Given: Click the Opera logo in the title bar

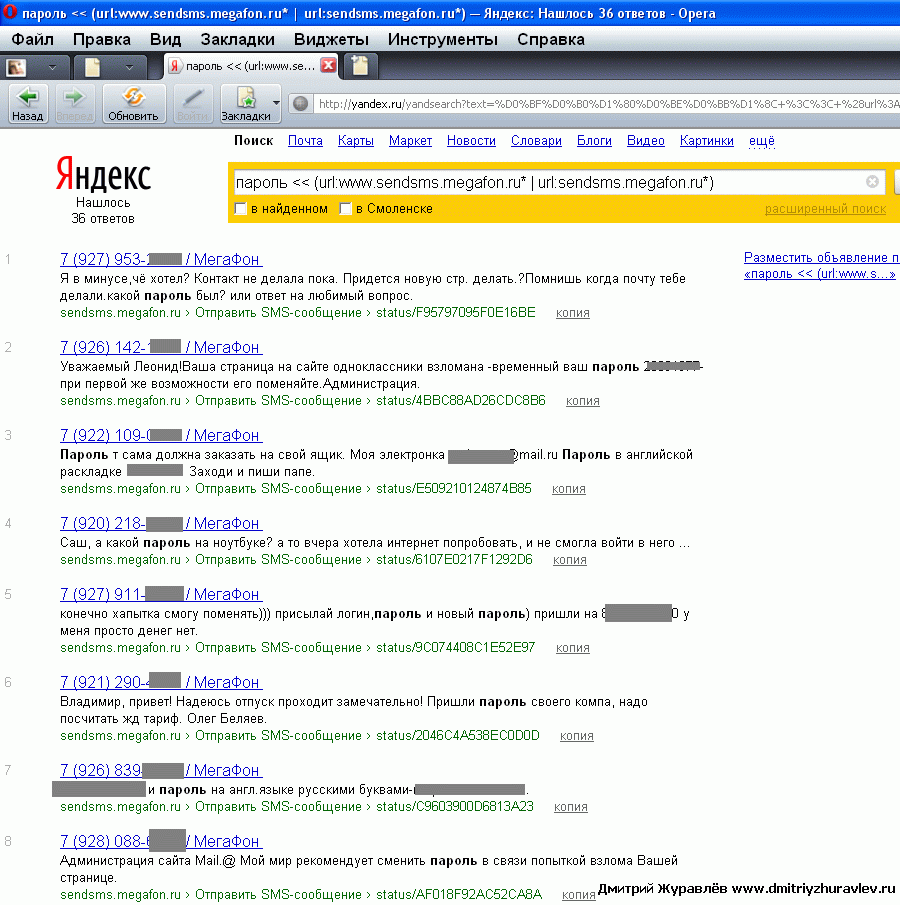Looking at the screenshot, I should (x=10, y=12).
